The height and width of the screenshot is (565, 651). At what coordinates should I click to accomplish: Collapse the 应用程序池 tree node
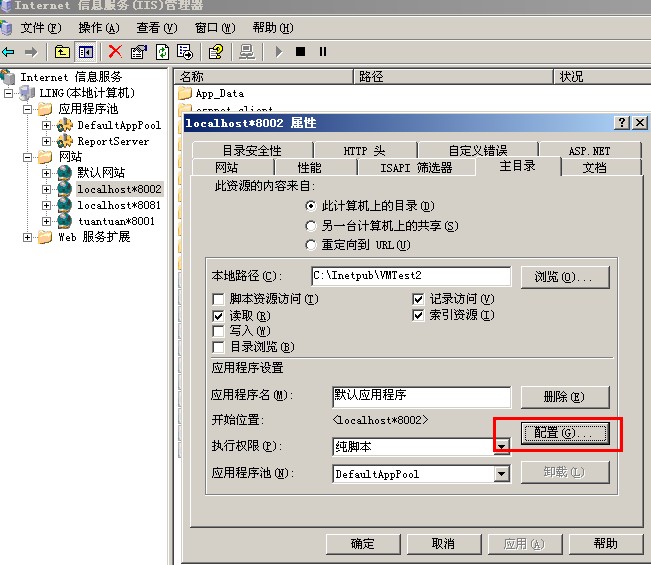click(27, 109)
